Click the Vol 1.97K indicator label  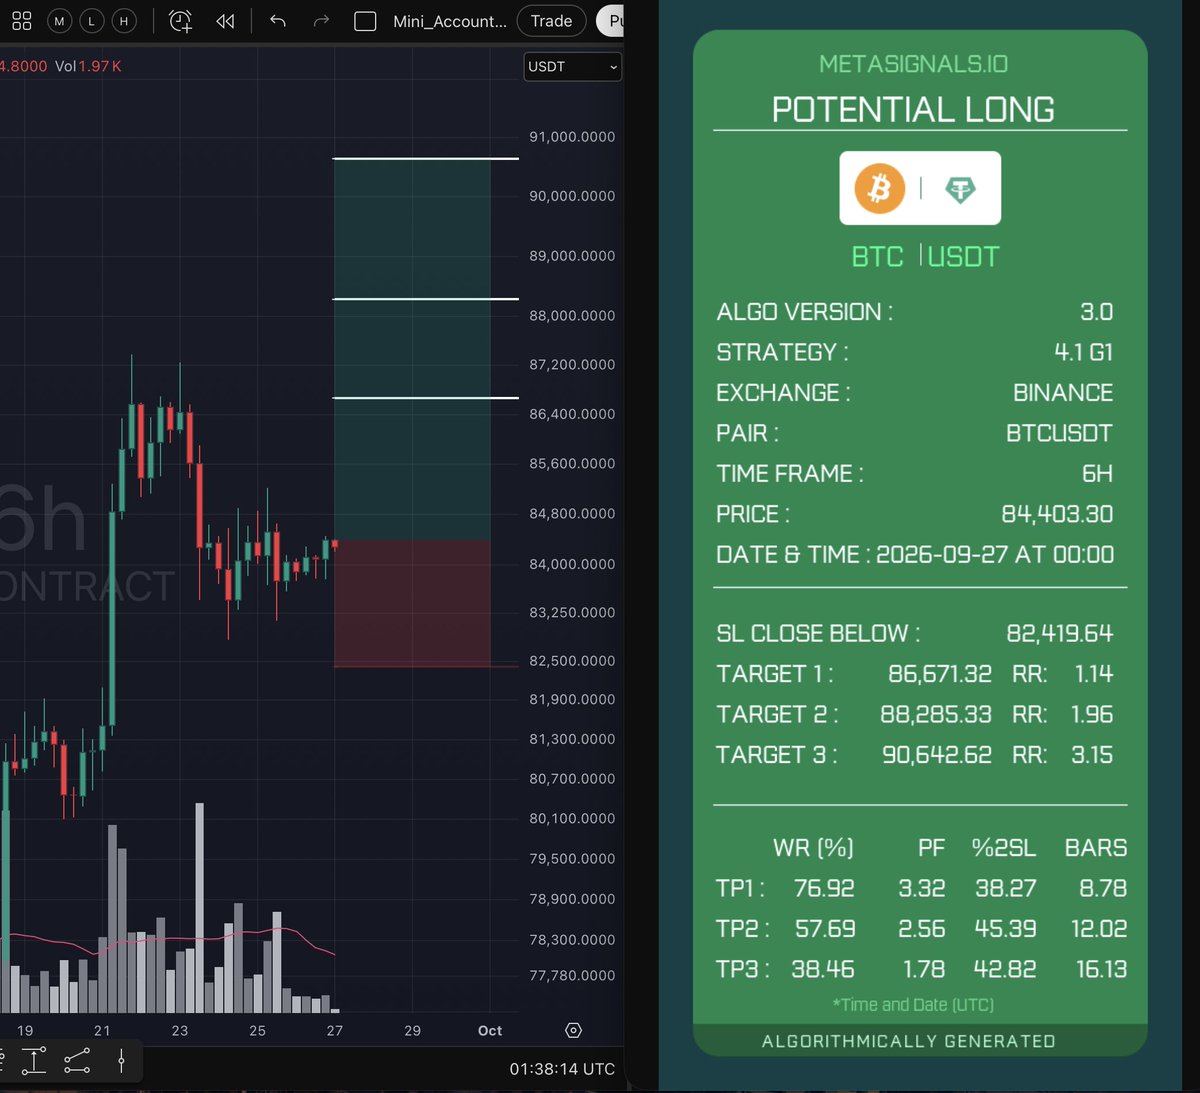(88, 66)
